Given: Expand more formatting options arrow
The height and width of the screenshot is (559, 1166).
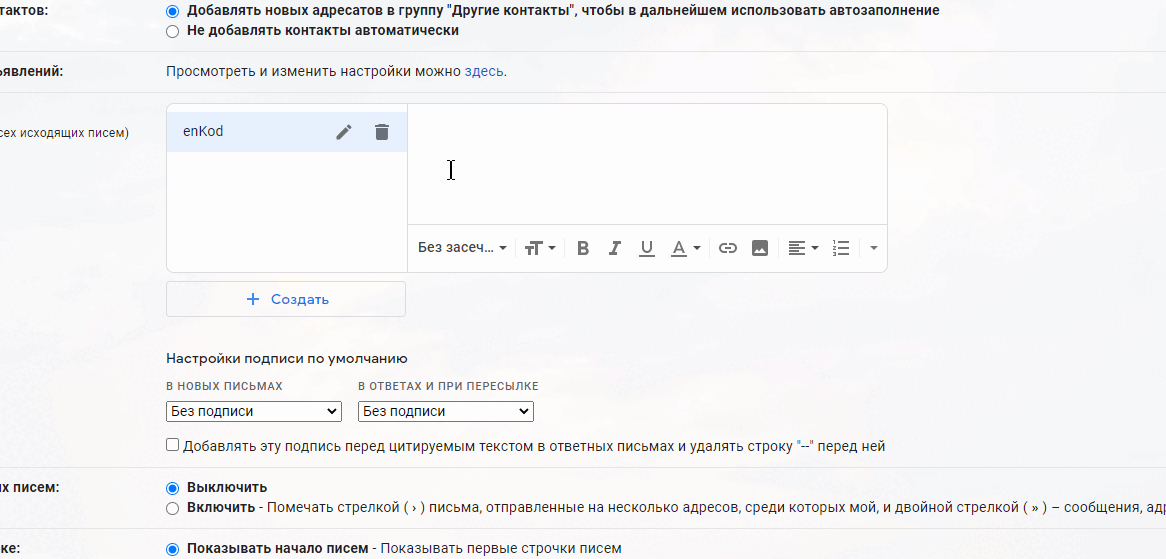Looking at the screenshot, I should coord(874,248).
